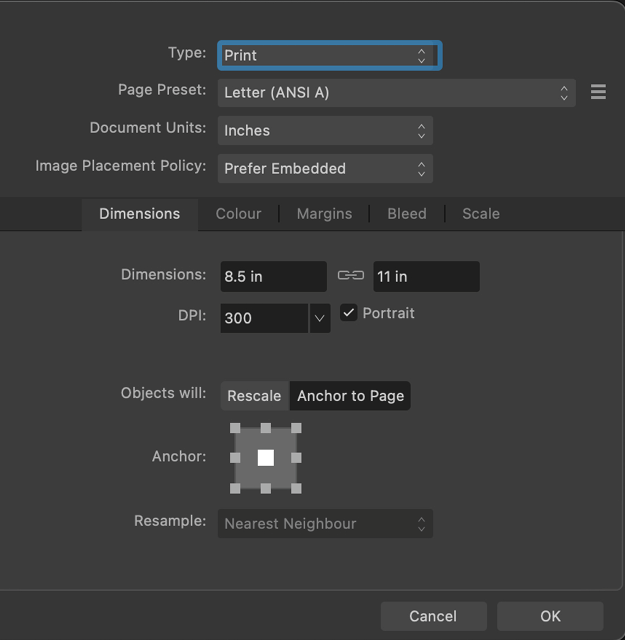Select the top-center anchor handle
This screenshot has height=640, width=625.
(x=266, y=428)
